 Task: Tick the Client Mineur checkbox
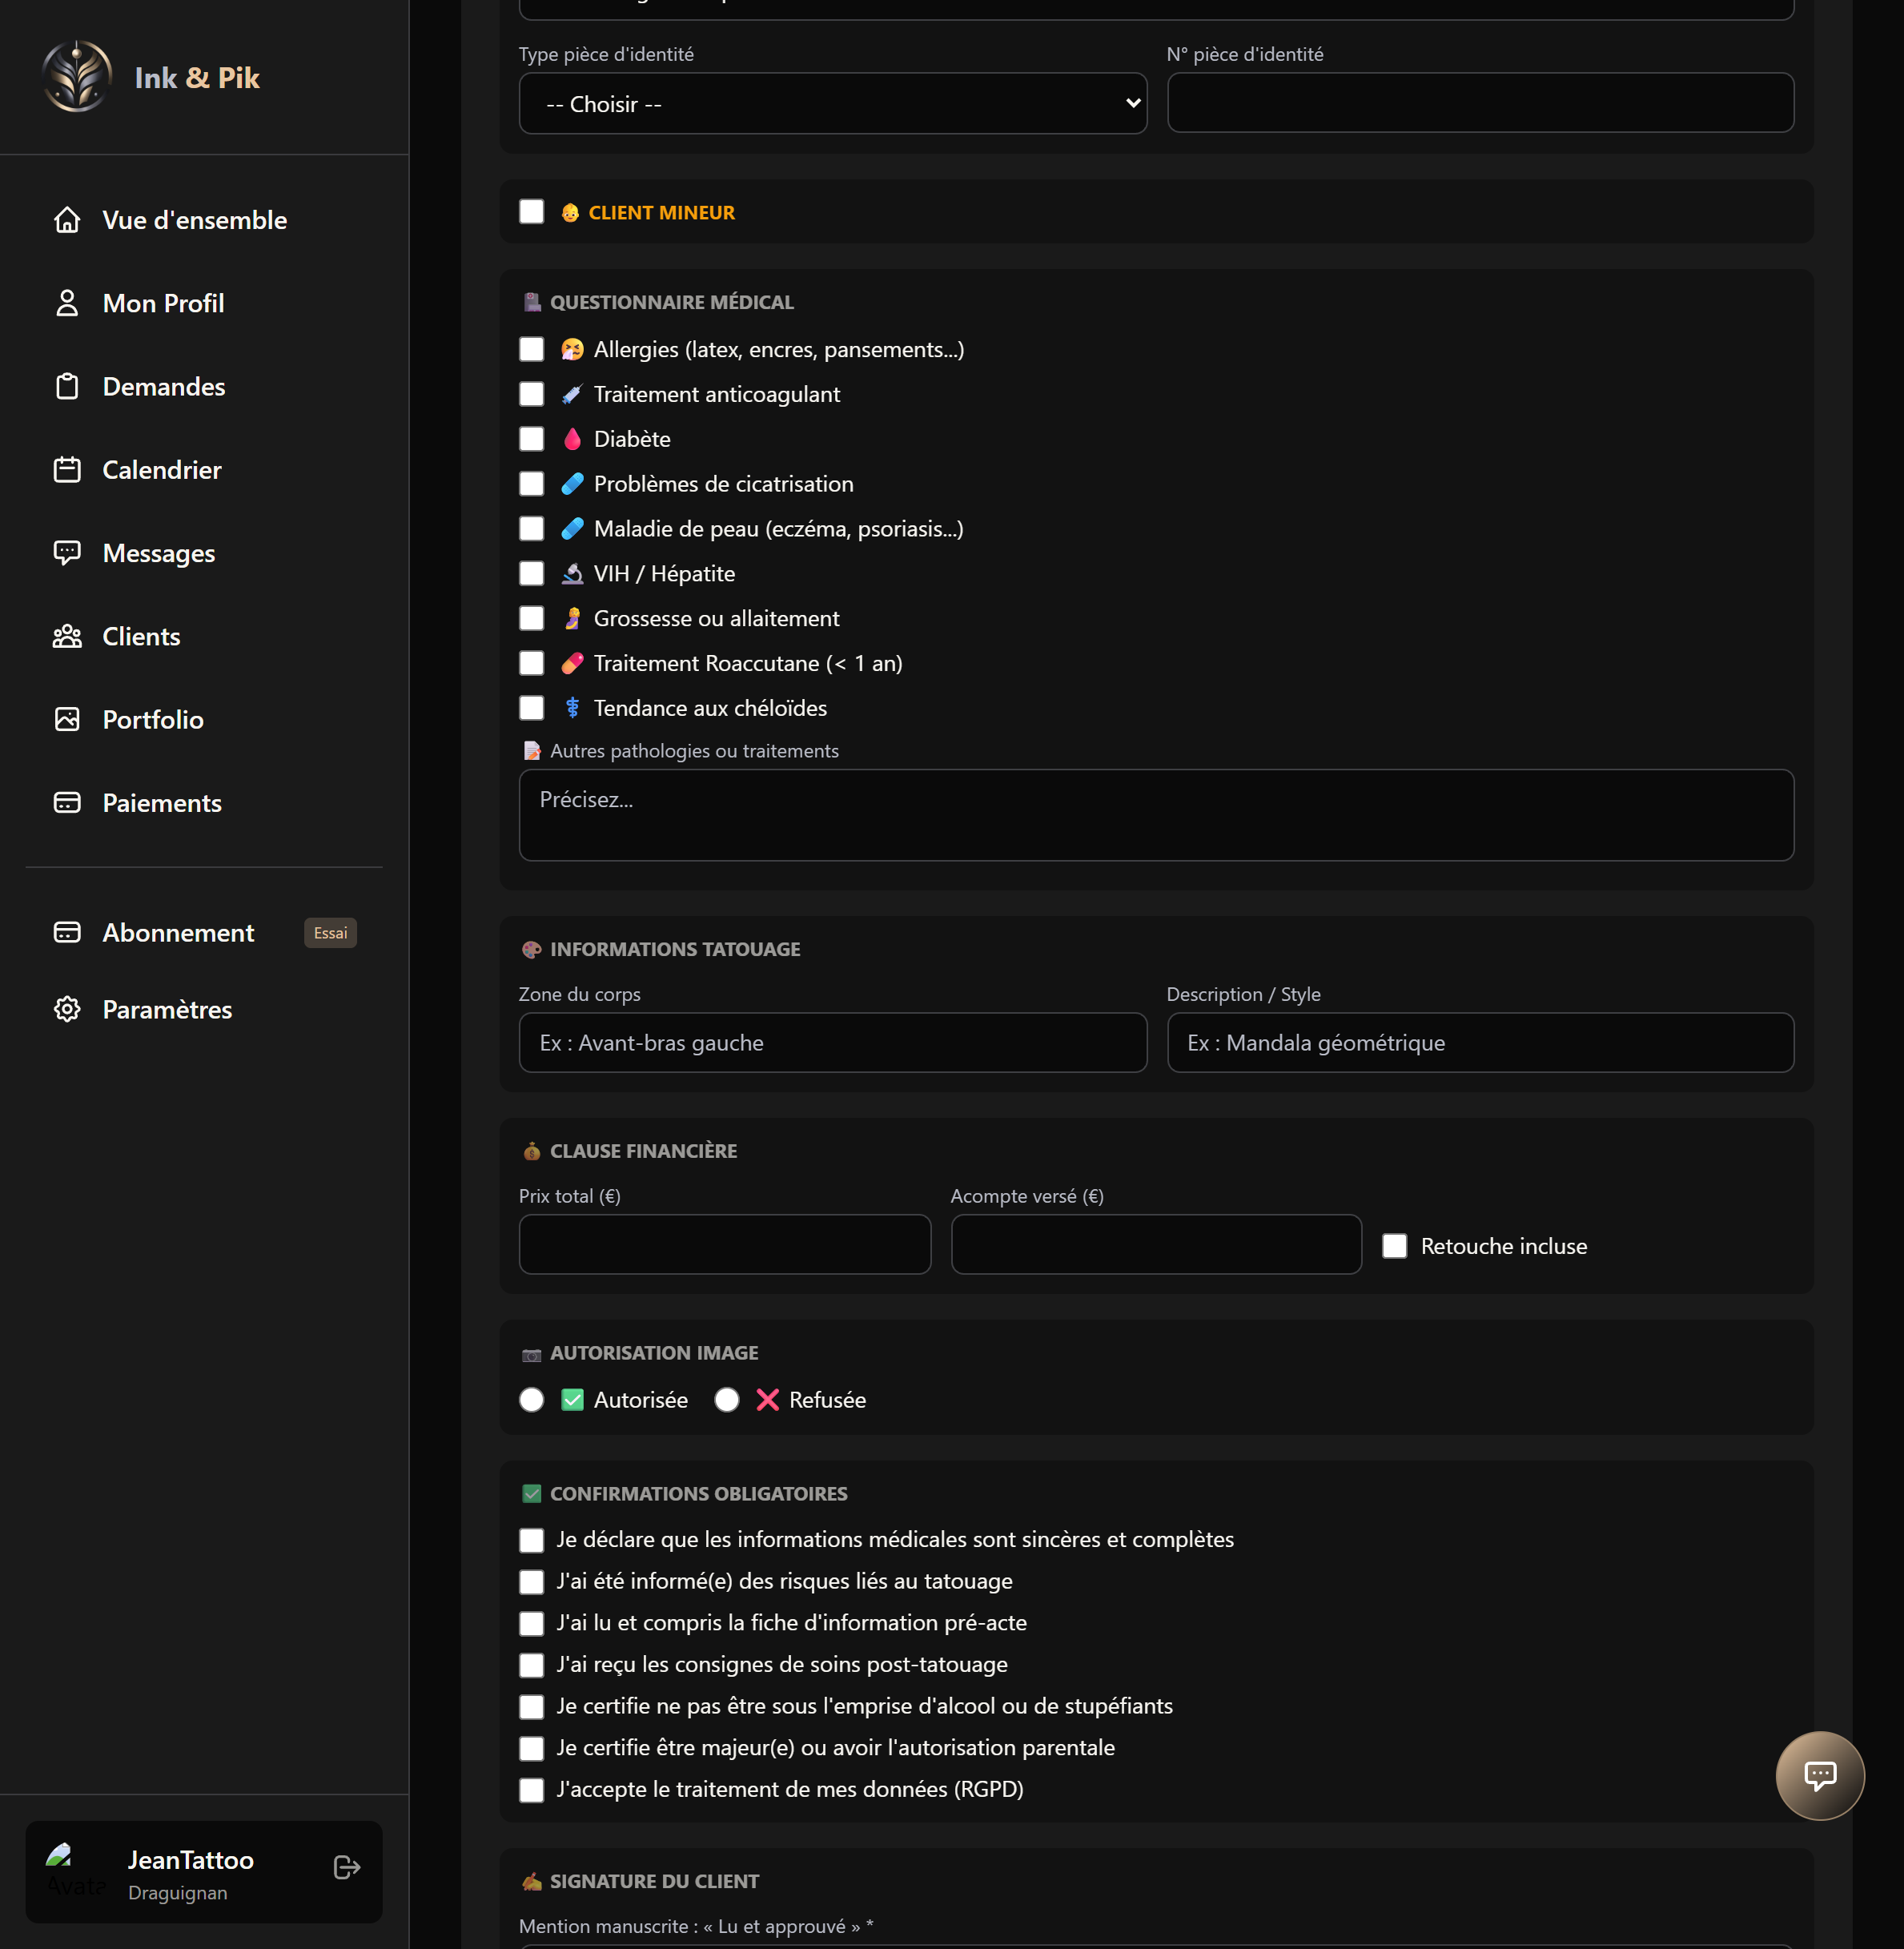click(x=531, y=212)
